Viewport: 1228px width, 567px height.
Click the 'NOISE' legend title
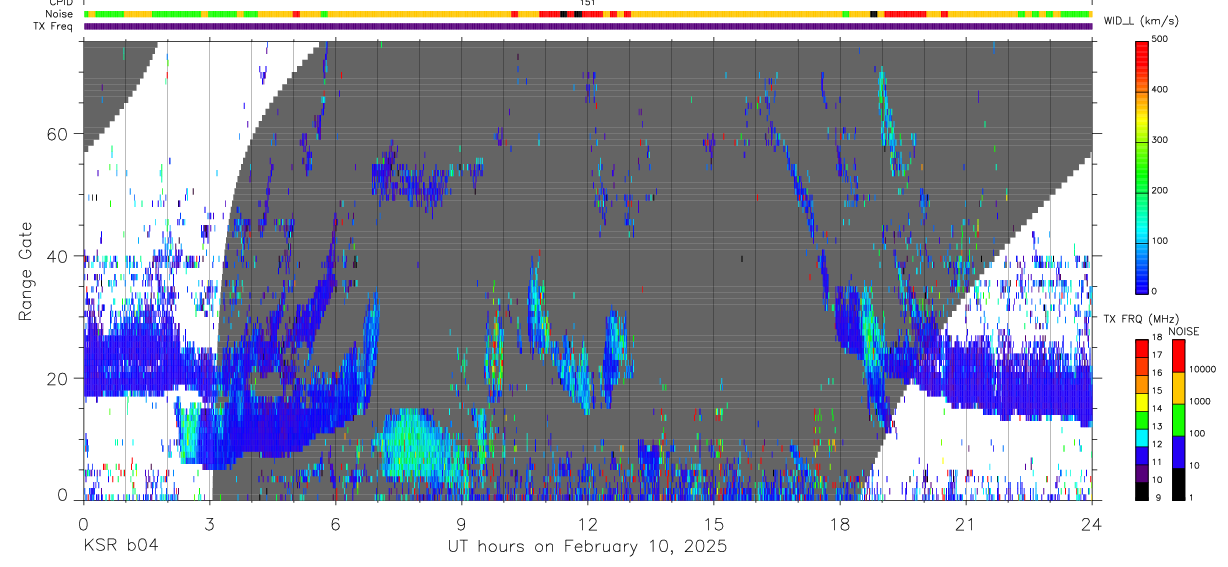point(1184,331)
